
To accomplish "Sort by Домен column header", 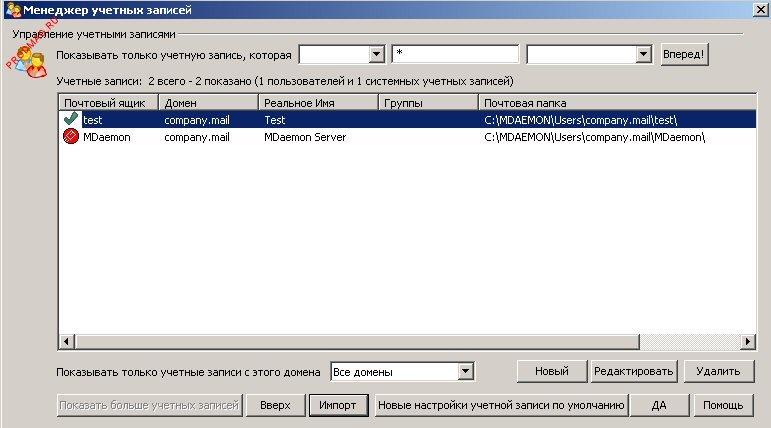I will 207,103.
